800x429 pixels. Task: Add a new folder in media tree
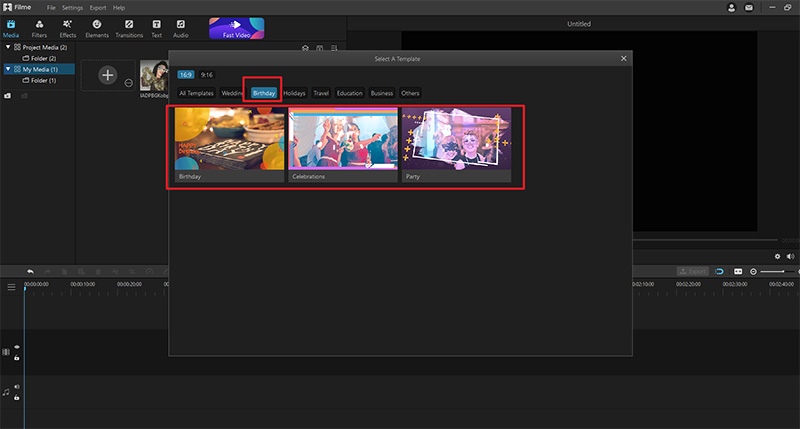7,96
